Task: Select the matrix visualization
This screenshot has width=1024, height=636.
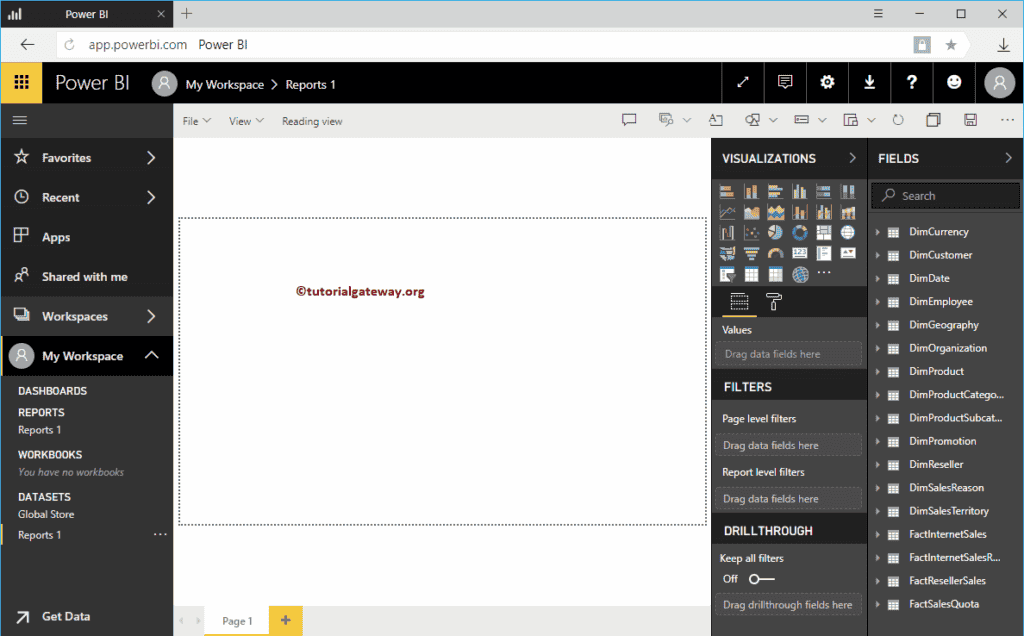Action: (x=775, y=274)
